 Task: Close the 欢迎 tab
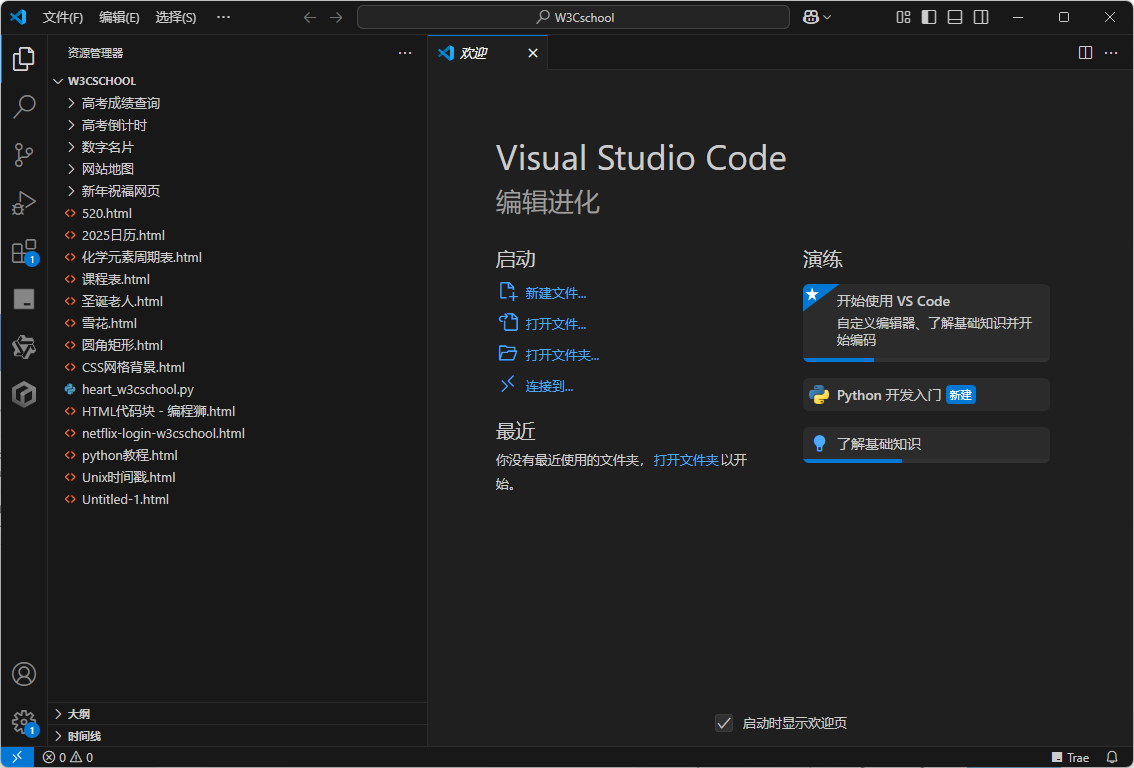tap(533, 53)
